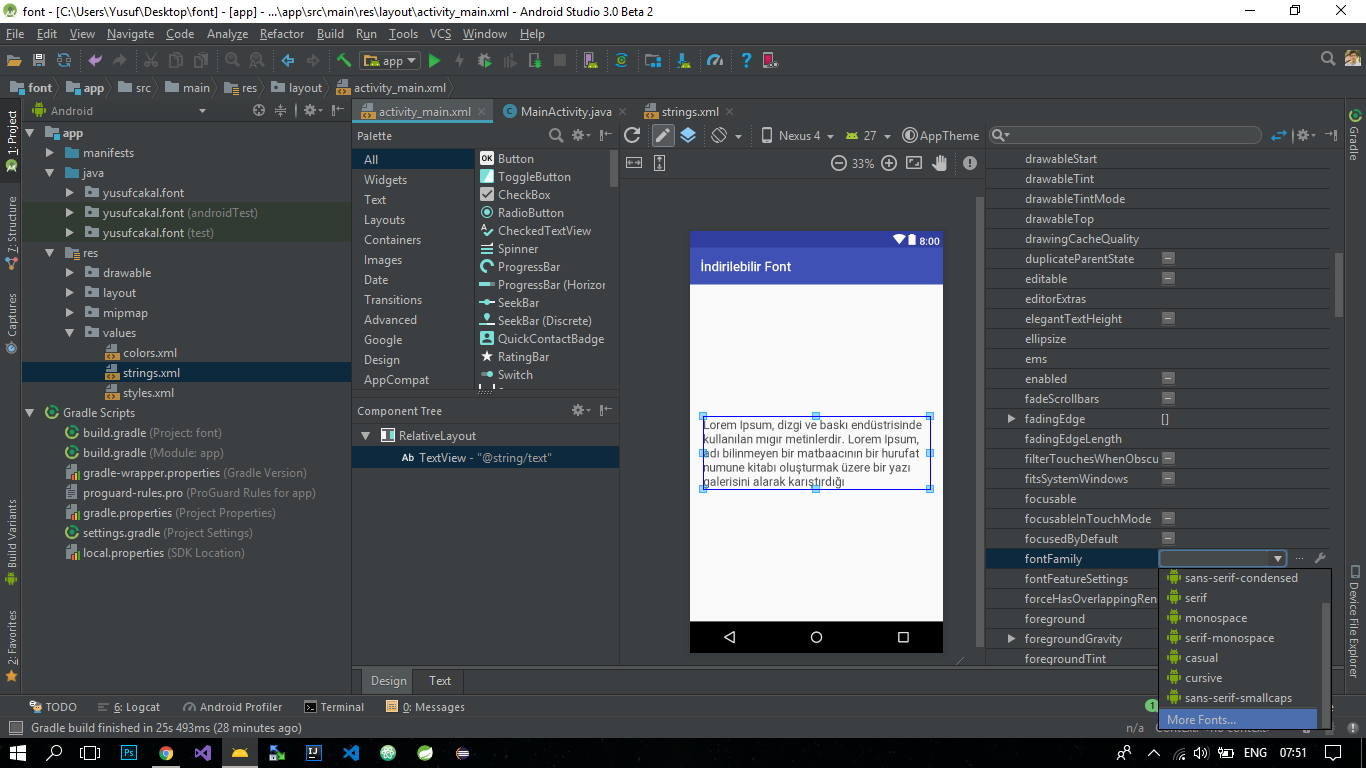Click Save All floppy disk icon
Viewport: 1366px width, 768px height.
tap(39, 61)
